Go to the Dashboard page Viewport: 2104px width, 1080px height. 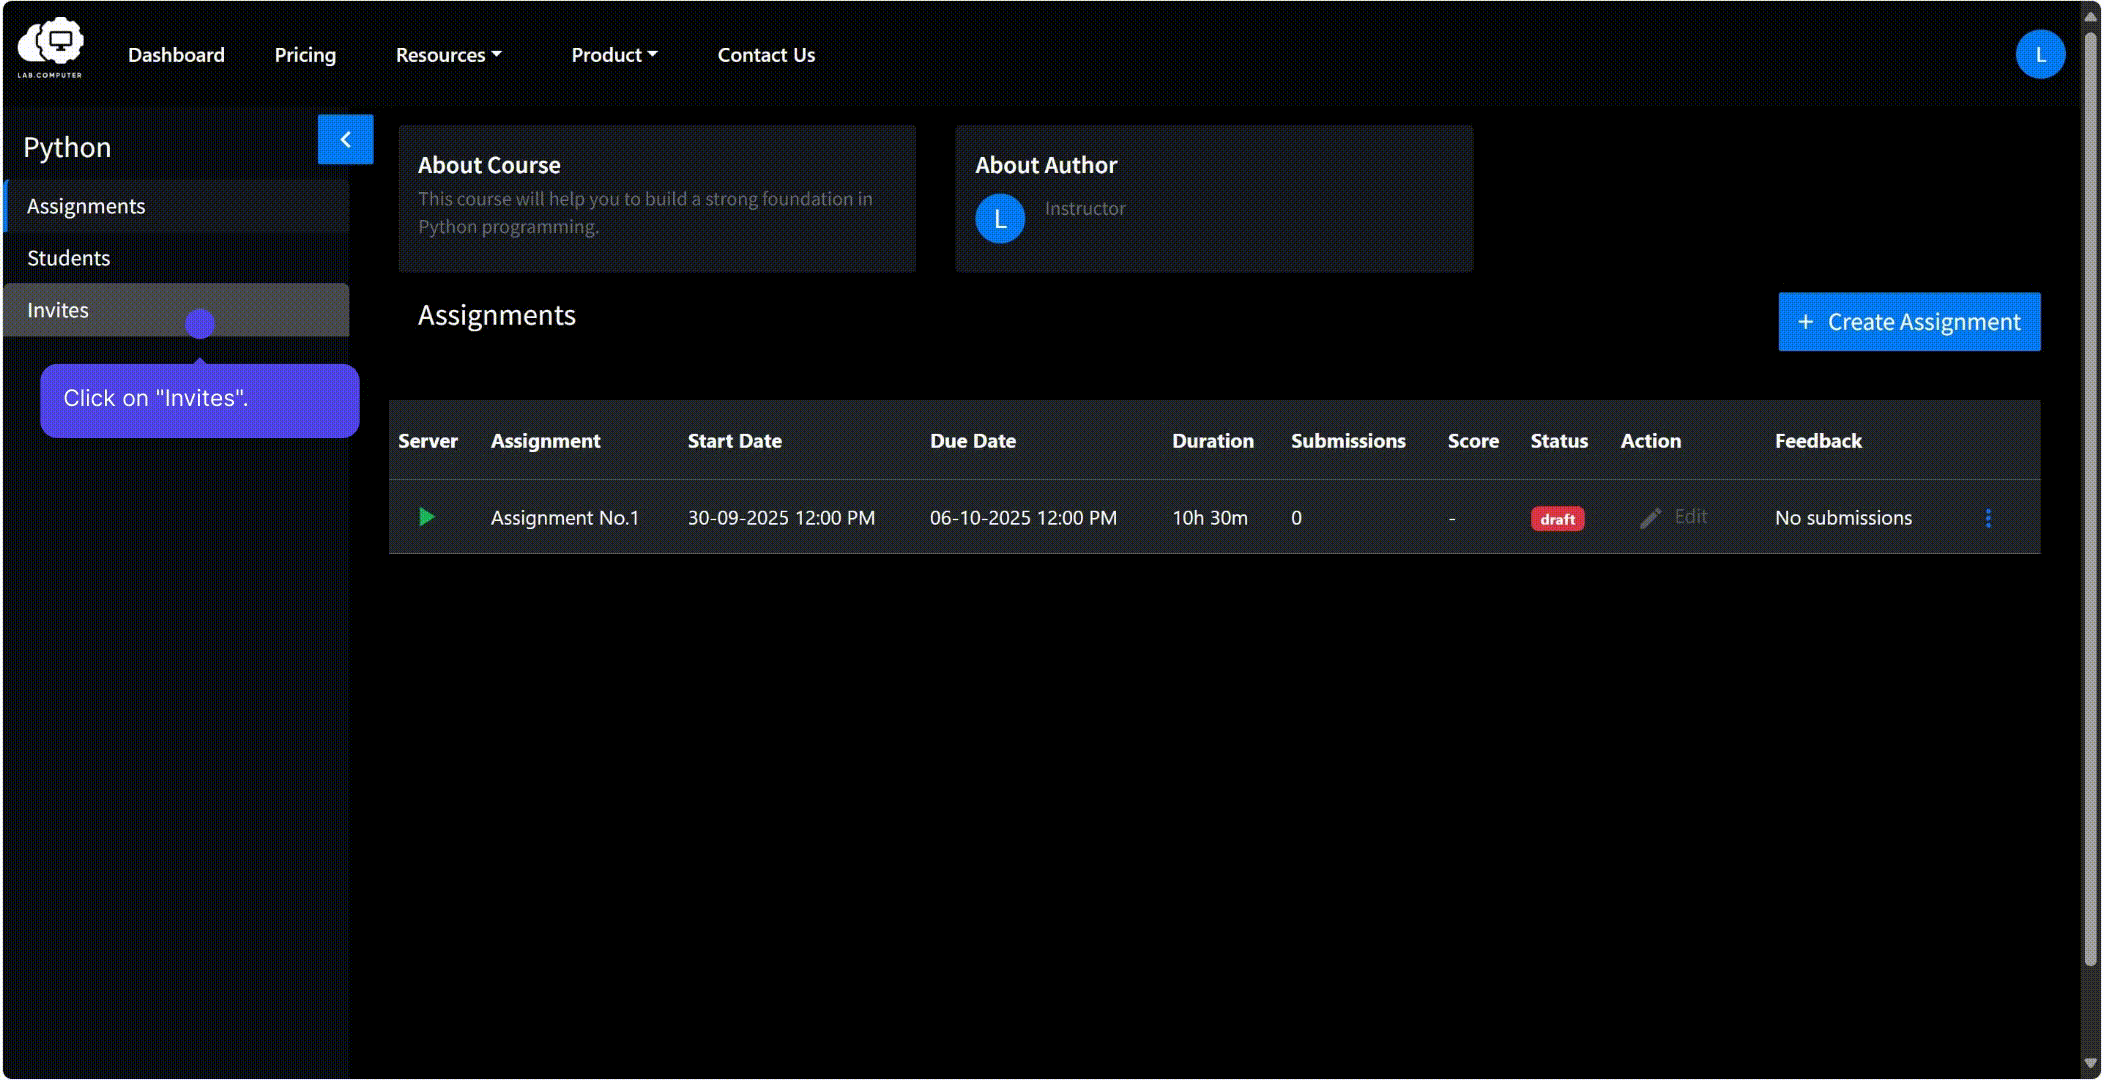coord(176,55)
